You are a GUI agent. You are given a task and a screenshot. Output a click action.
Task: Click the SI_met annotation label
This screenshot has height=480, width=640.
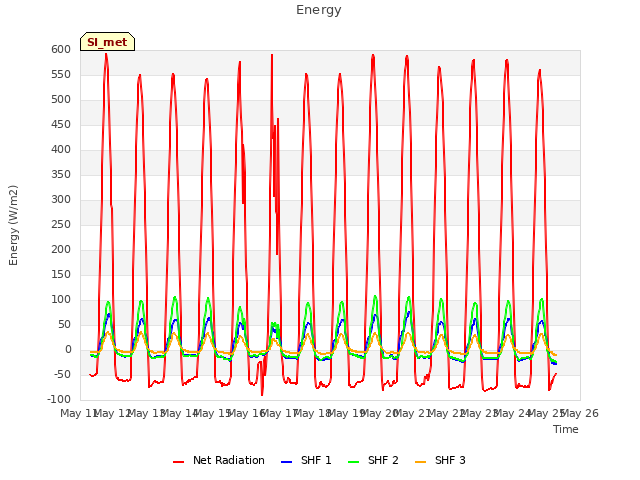pos(107,42)
